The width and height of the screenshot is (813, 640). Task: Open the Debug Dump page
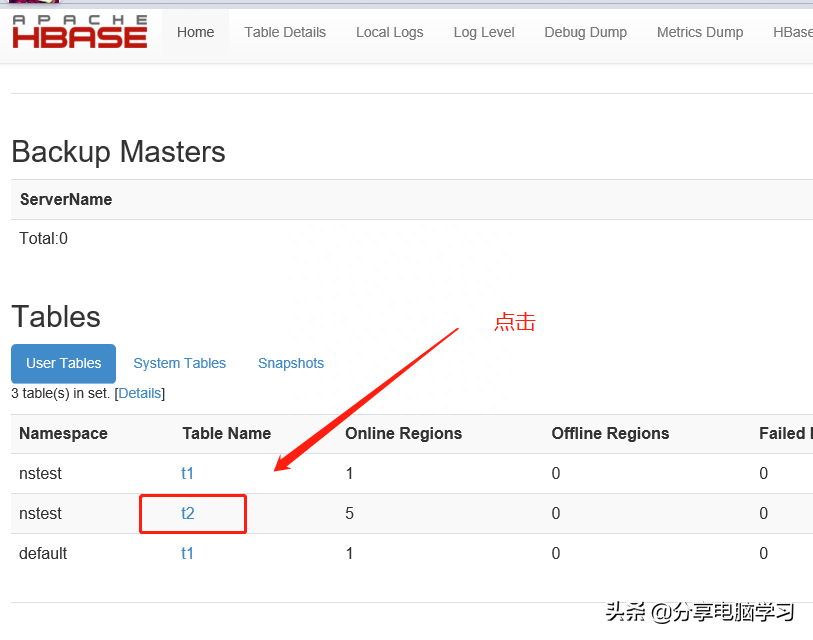point(585,32)
